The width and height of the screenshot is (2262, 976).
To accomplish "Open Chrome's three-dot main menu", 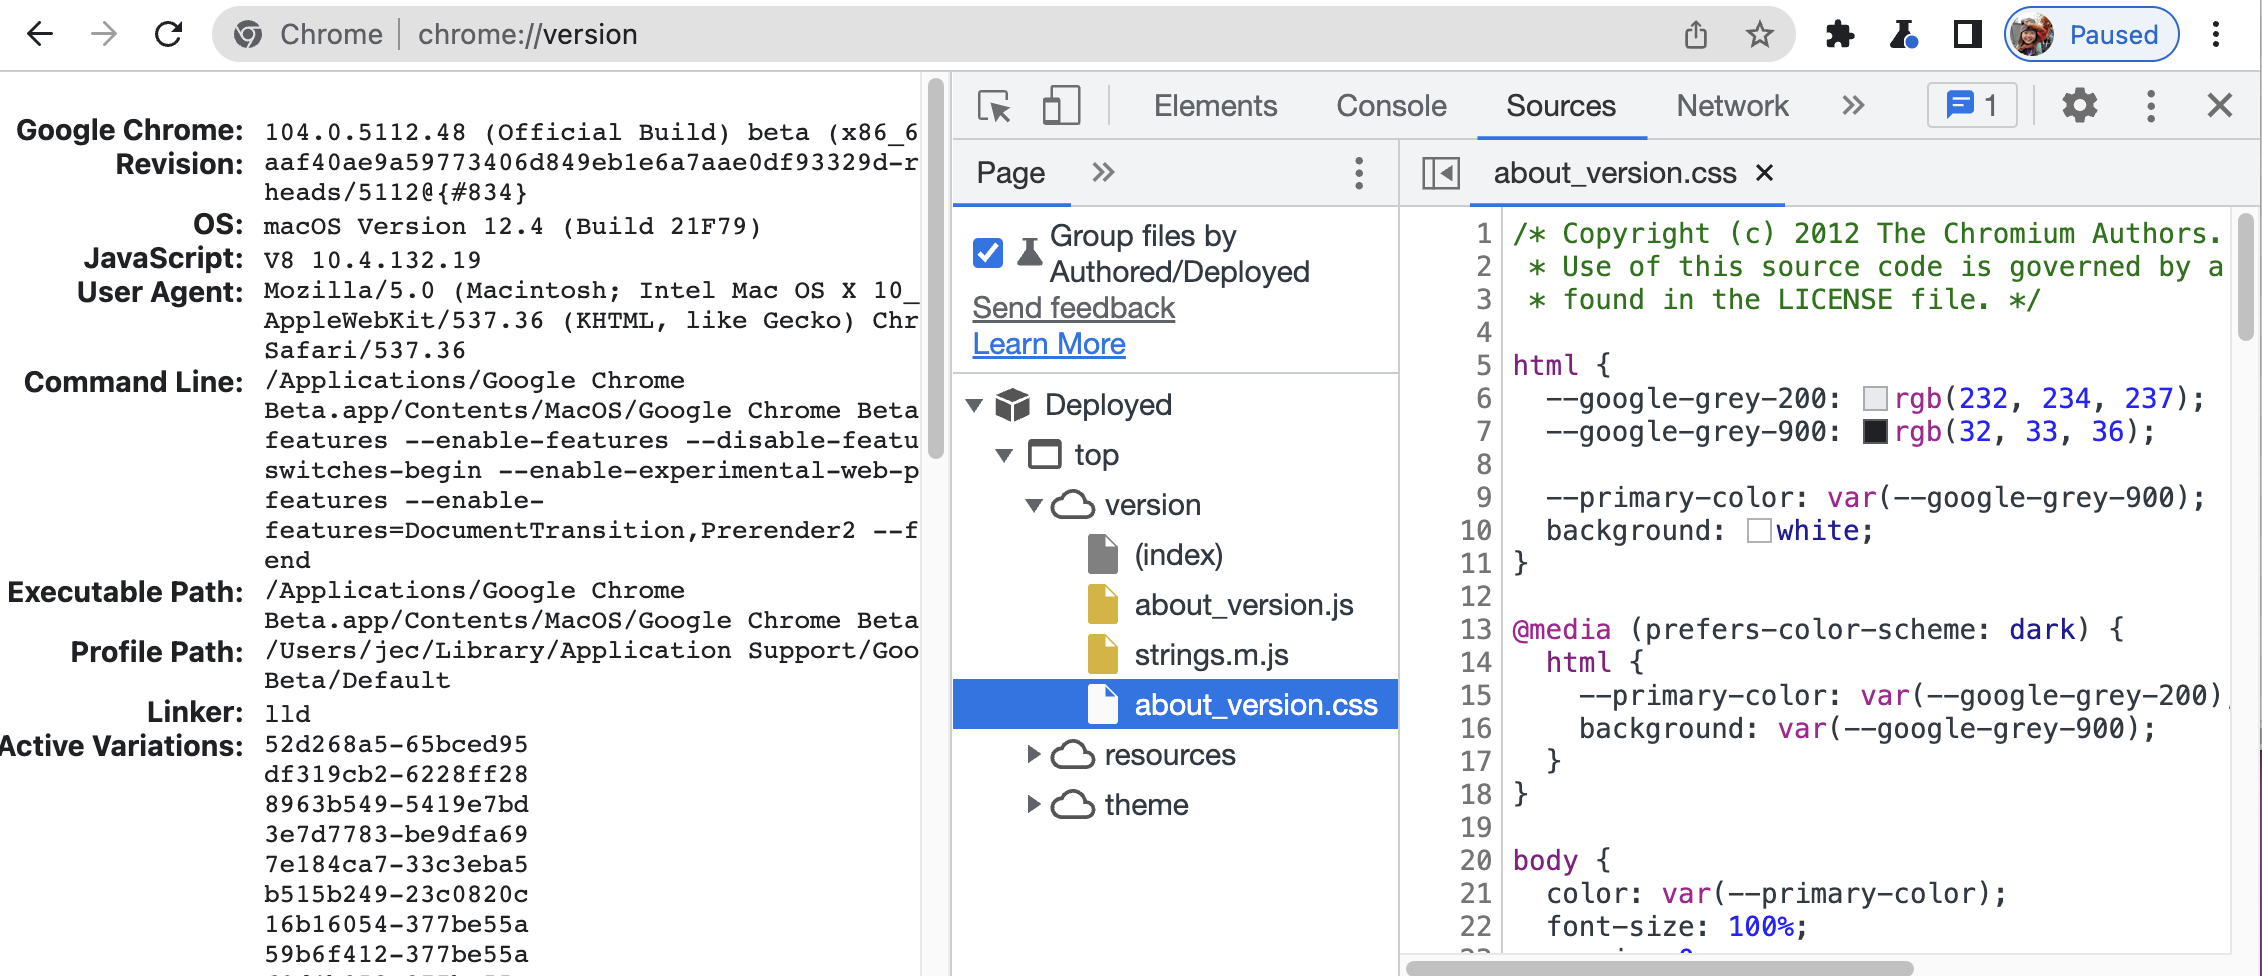I will point(2216,35).
